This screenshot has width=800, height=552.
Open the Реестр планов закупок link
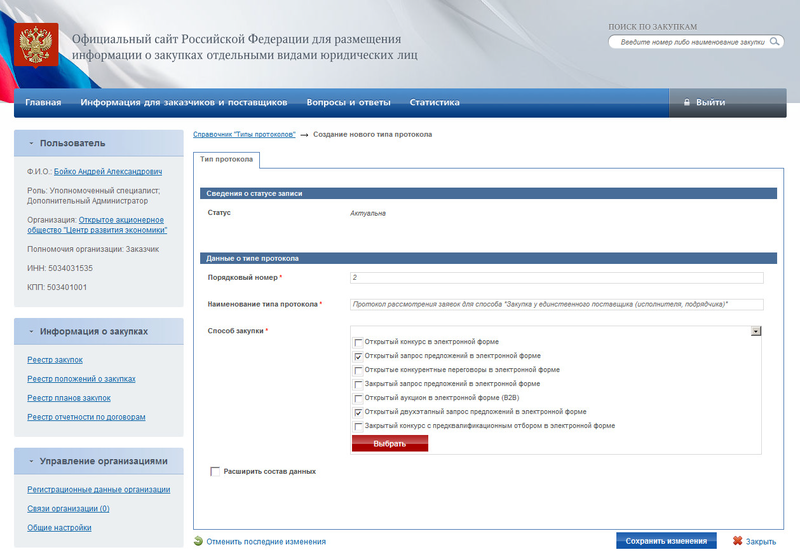coord(68,398)
